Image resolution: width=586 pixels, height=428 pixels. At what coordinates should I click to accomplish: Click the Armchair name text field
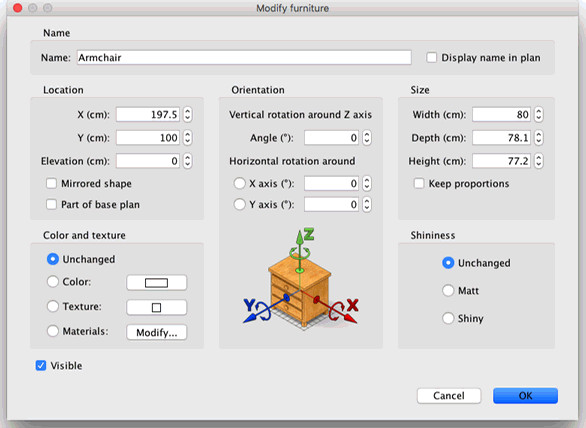coord(244,58)
